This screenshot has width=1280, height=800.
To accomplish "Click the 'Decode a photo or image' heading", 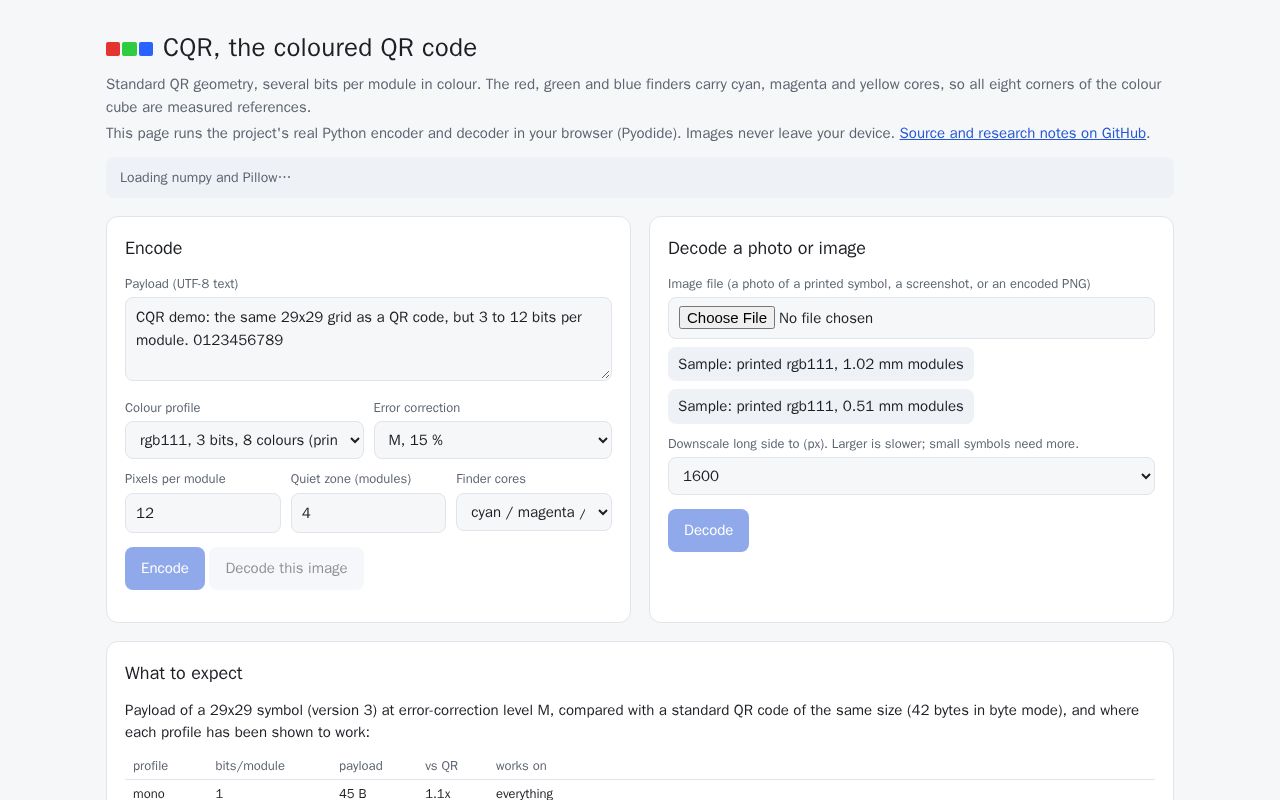I will 767,248.
